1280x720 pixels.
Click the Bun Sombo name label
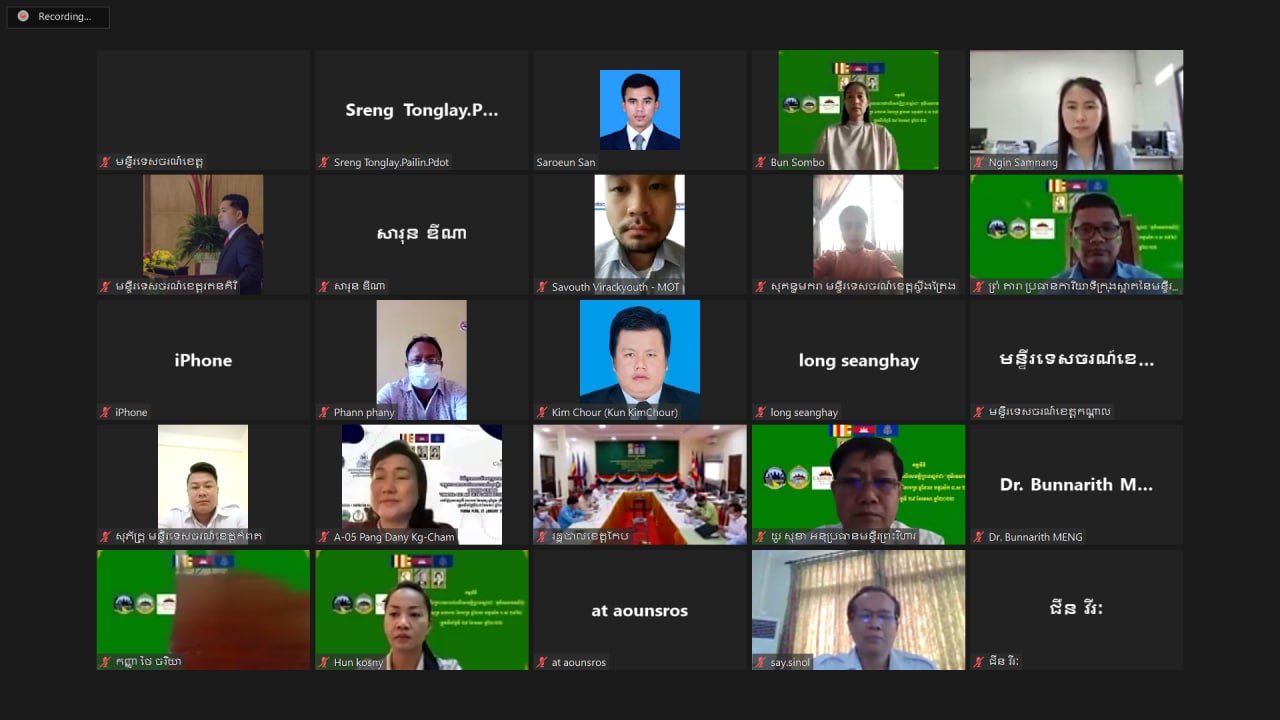pos(797,162)
